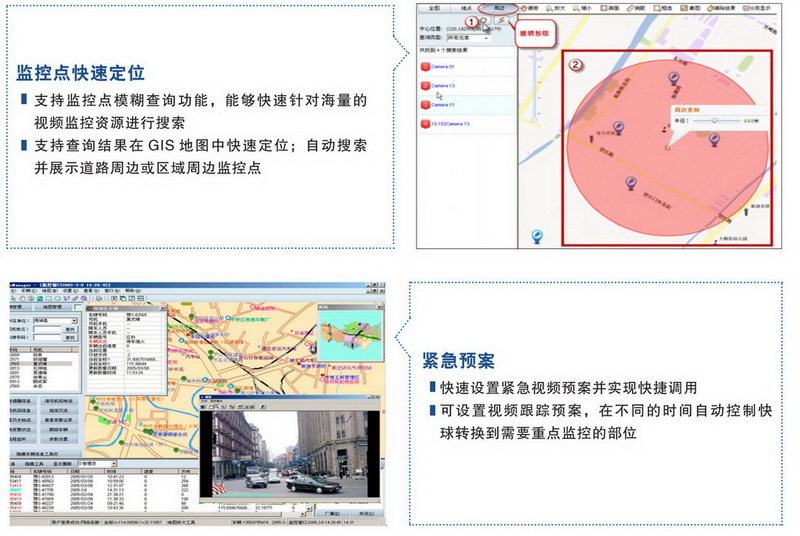Click 查找 button beside plate number field
The width and height of the screenshot is (800, 536).
click(x=70, y=338)
